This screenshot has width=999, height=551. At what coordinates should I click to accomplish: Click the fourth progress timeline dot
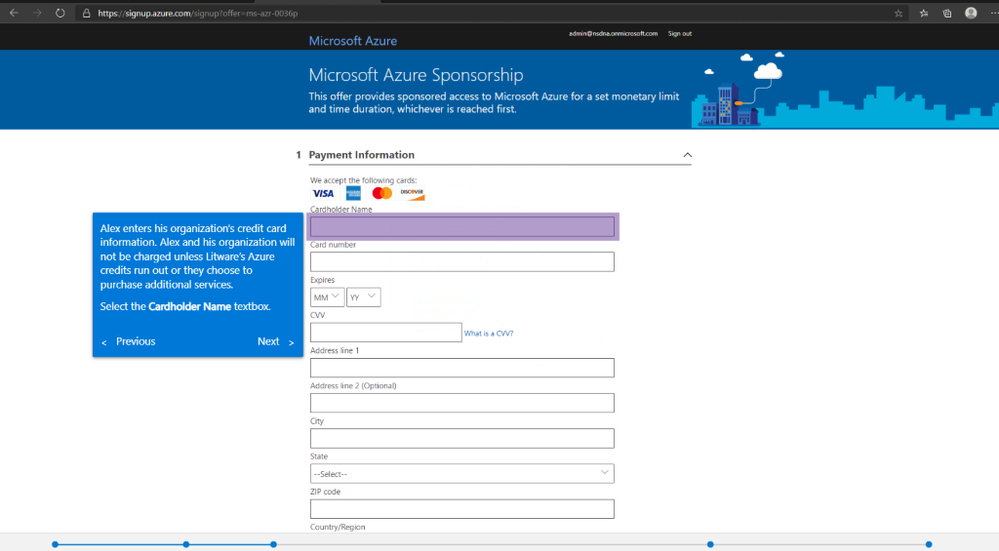pos(710,545)
